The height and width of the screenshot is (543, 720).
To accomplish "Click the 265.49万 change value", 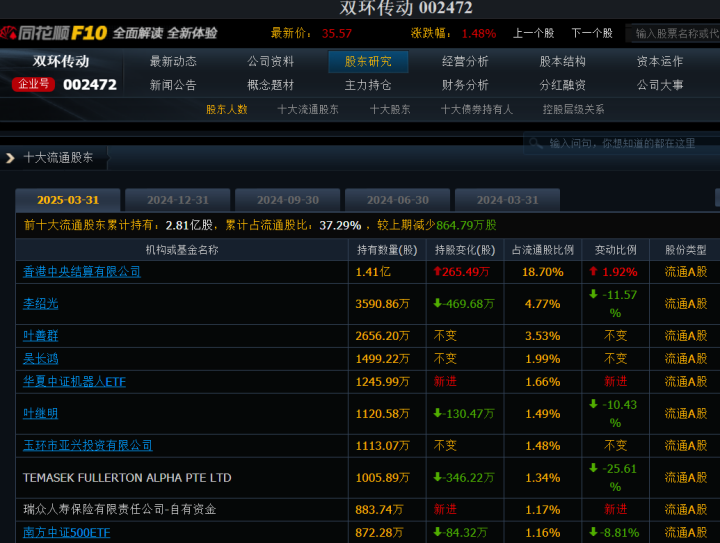I will coord(461,272).
